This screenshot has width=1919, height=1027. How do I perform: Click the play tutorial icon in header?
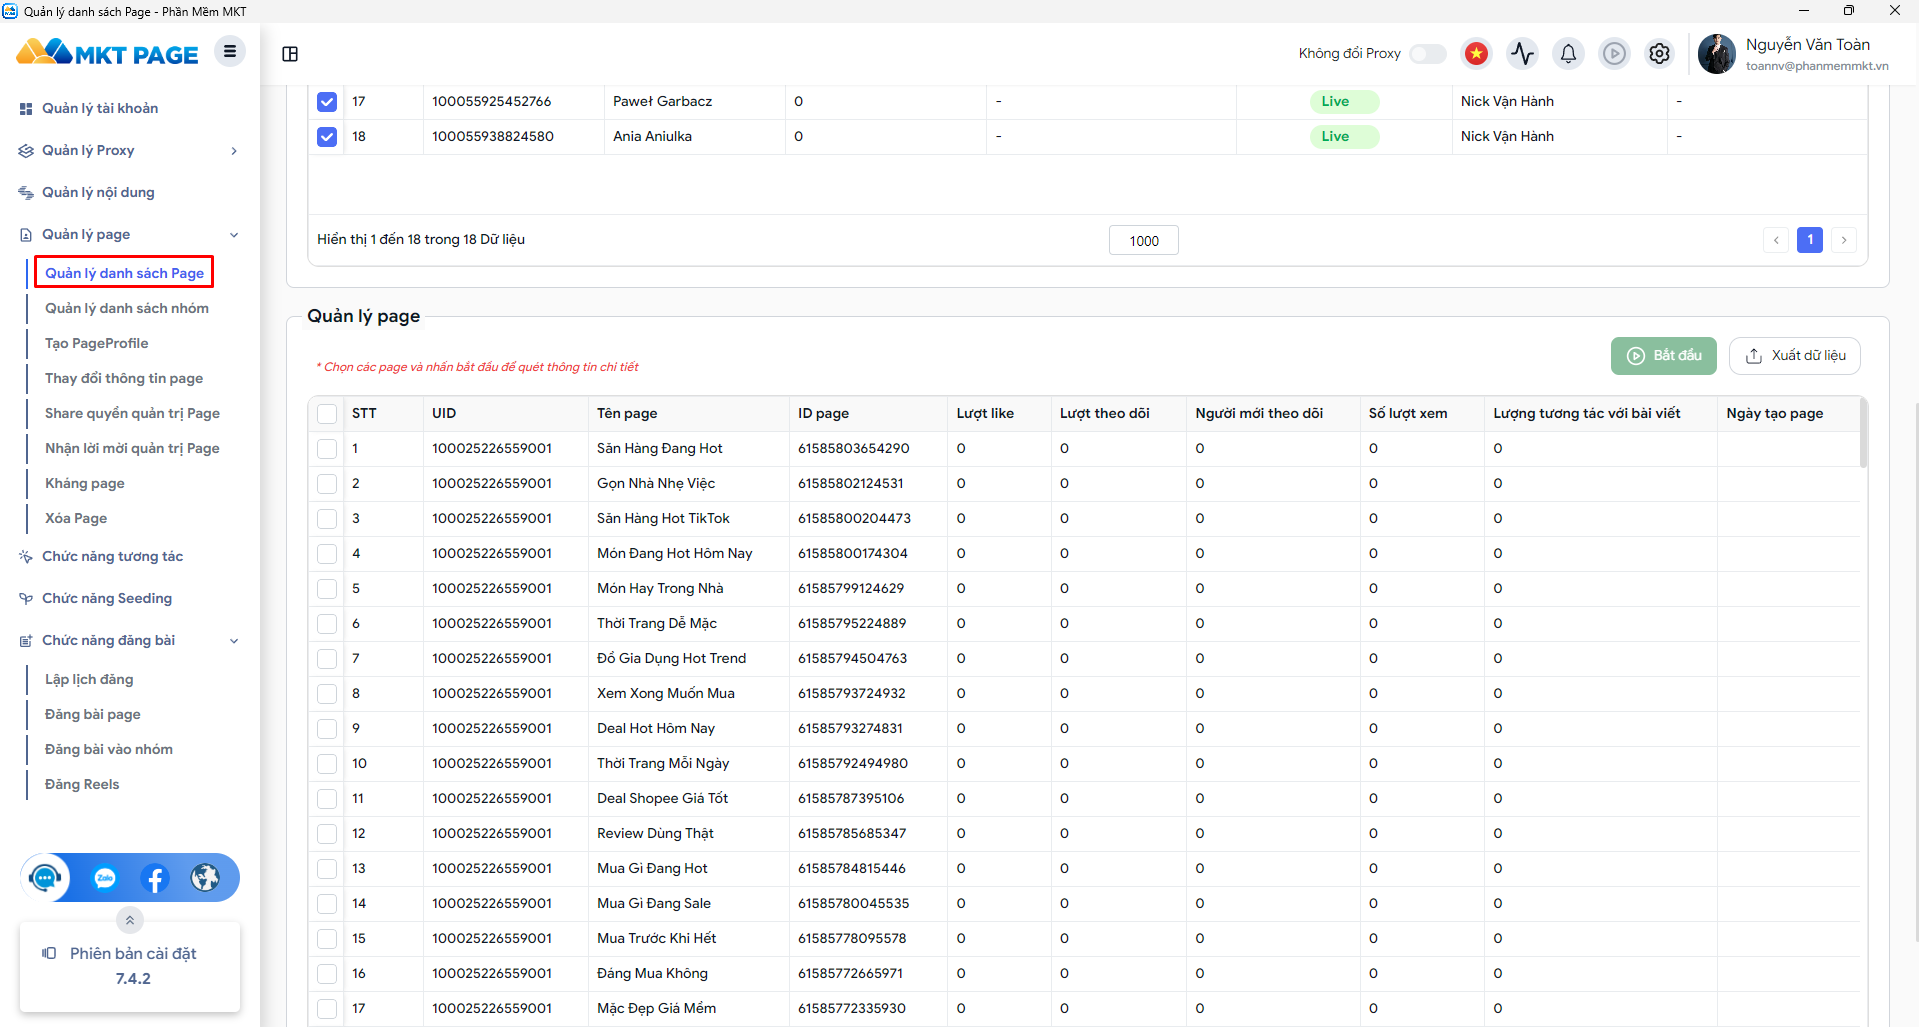click(1614, 54)
